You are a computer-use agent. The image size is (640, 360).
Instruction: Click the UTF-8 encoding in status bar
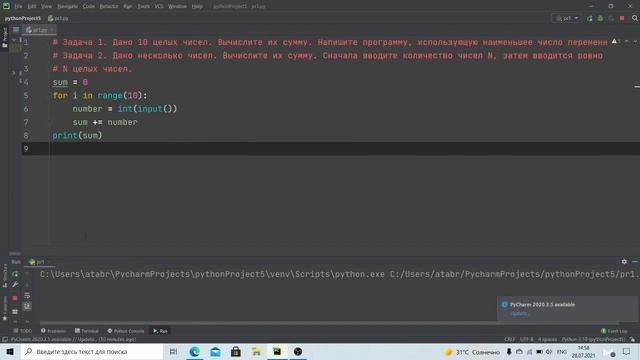pyautogui.click(x=527, y=340)
